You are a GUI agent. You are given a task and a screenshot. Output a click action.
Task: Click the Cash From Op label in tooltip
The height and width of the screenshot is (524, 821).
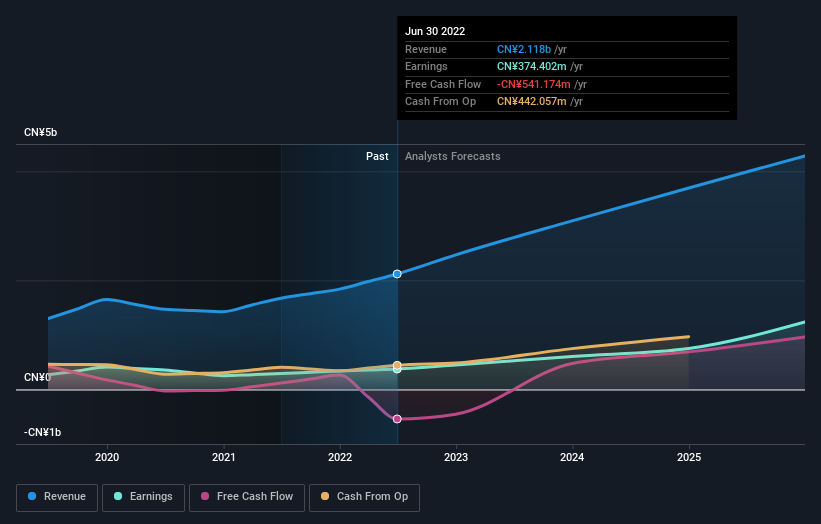pos(440,102)
